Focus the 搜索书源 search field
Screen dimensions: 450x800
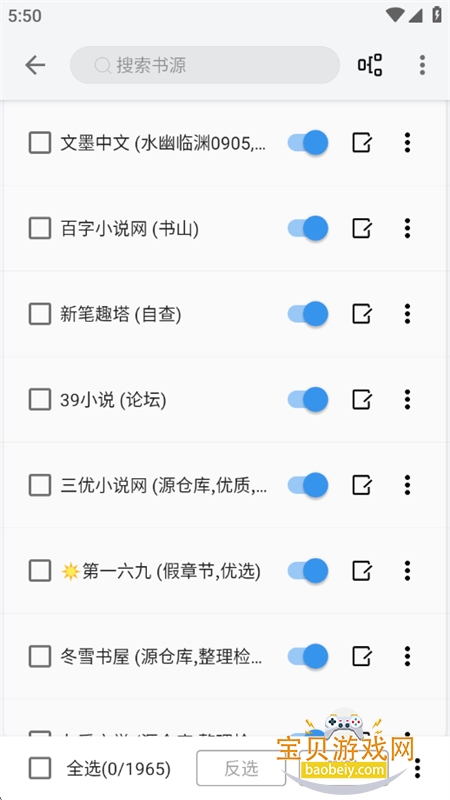coord(205,65)
